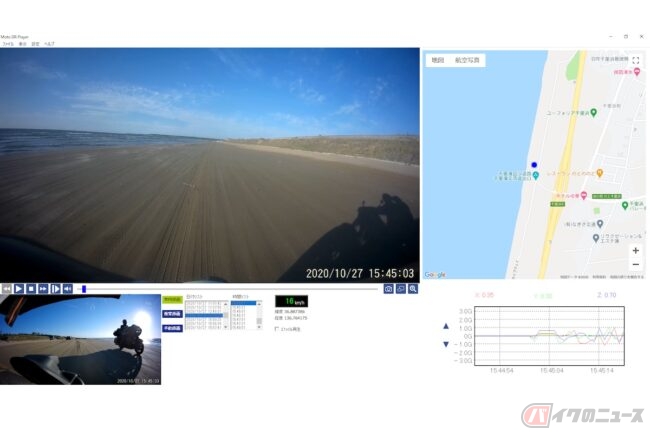Open the ファイル menu
The image size is (650, 433).
(8, 44)
